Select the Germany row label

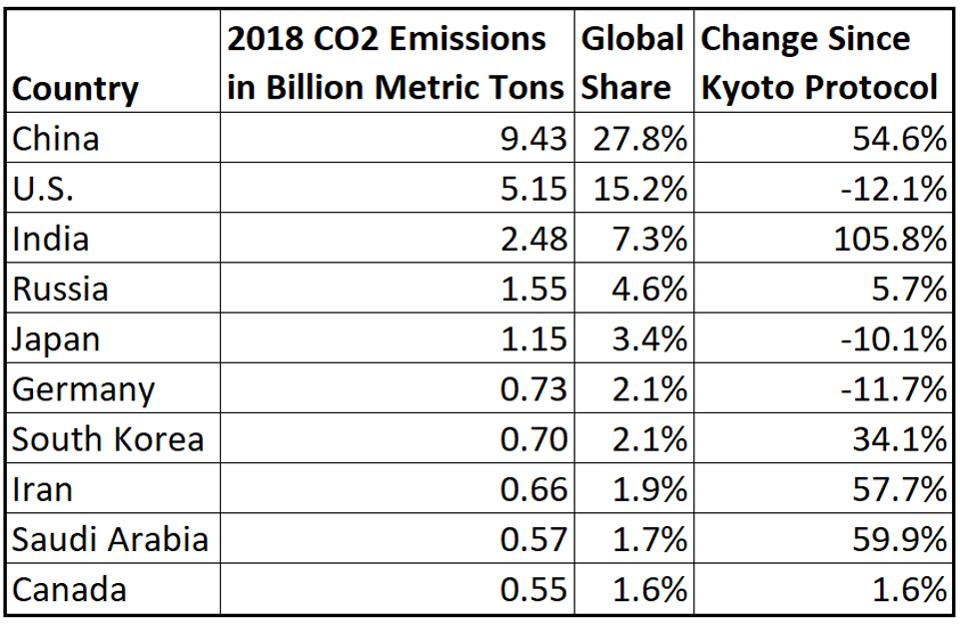(x=83, y=388)
